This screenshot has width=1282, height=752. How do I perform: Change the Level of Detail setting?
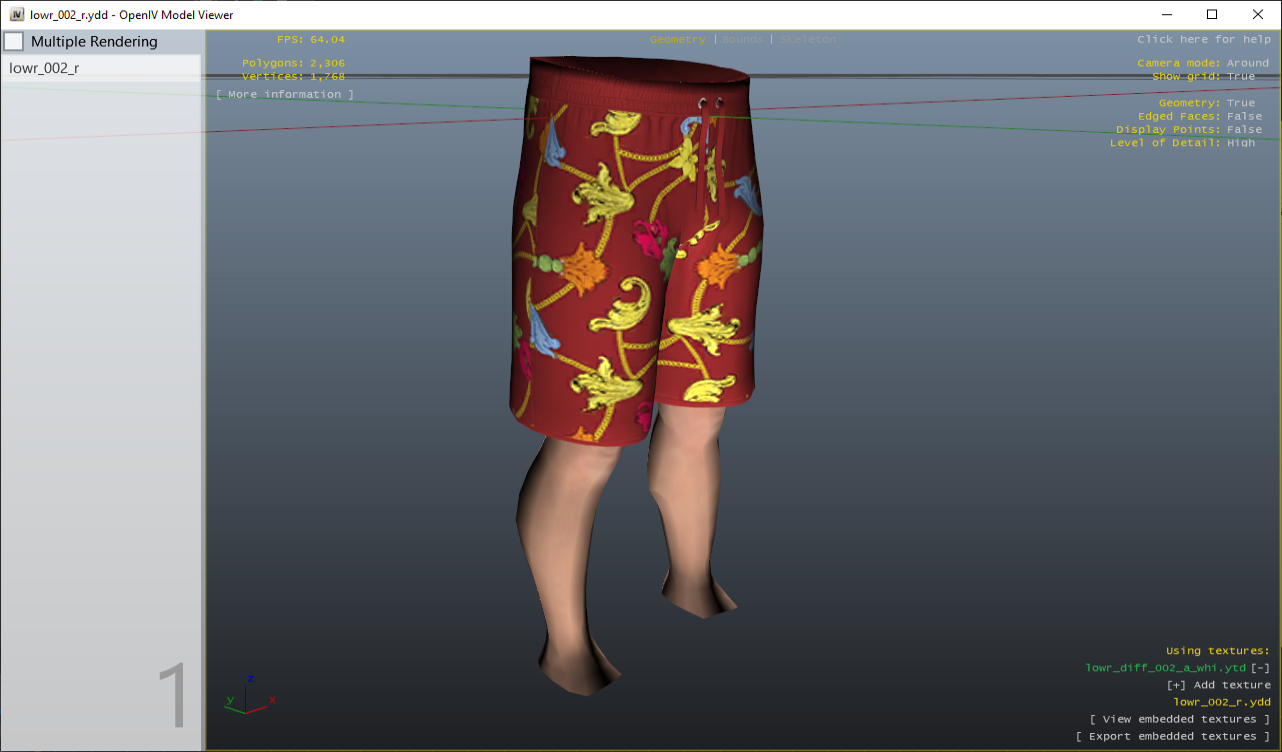tap(1242, 142)
